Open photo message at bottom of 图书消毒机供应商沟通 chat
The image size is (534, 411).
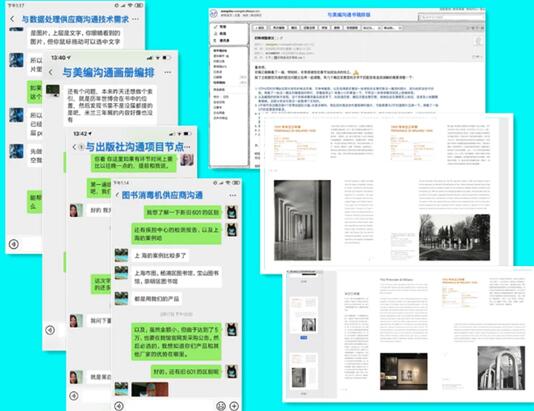point(150,389)
